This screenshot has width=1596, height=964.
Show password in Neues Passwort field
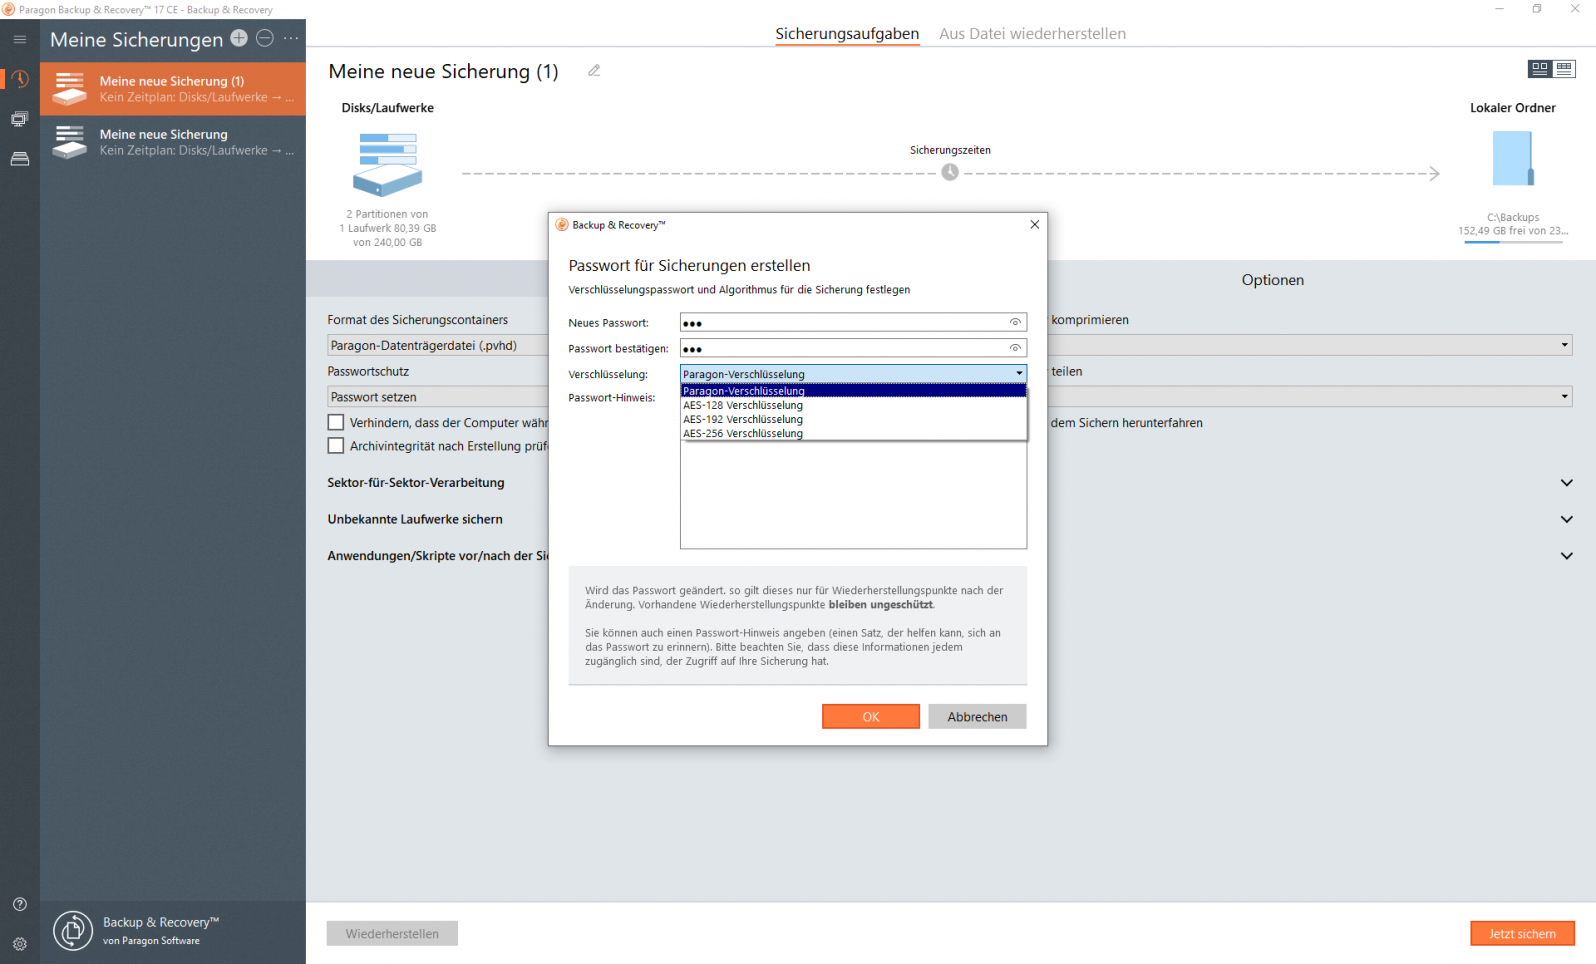point(1015,322)
